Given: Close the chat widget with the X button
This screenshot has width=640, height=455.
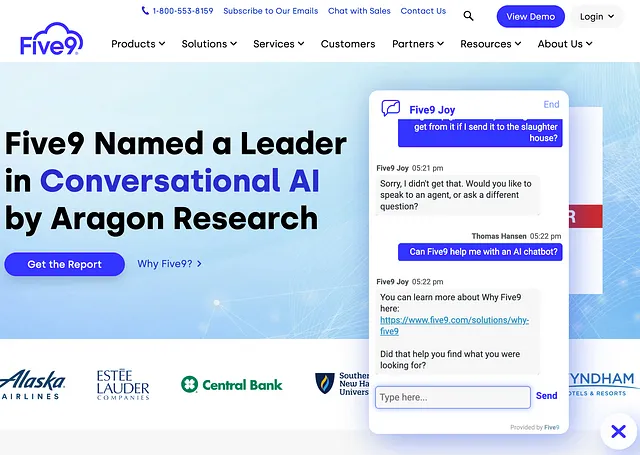Looking at the screenshot, I should tap(618, 431).
